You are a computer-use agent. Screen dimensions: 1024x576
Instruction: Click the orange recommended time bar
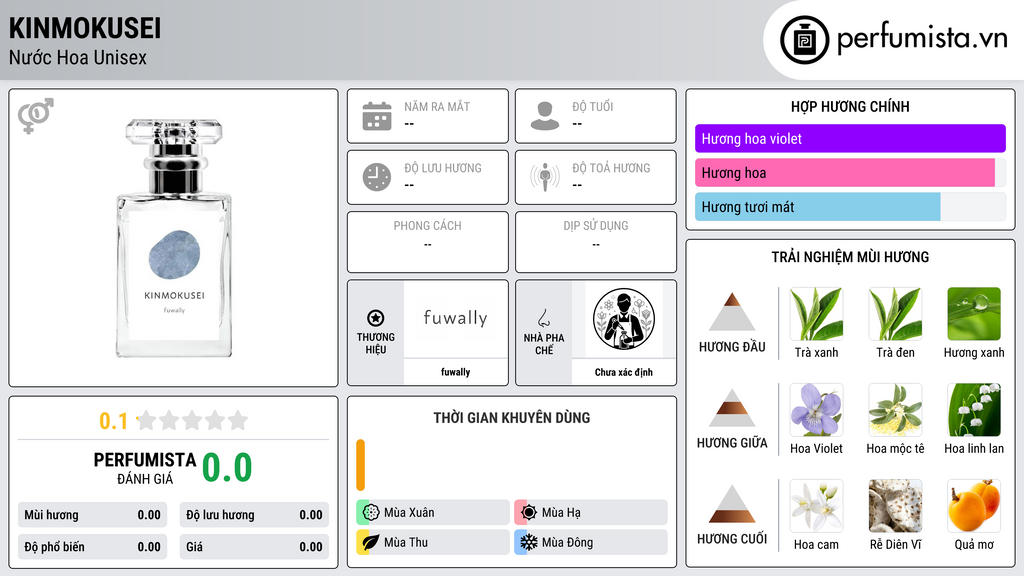[x=360, y=465]
